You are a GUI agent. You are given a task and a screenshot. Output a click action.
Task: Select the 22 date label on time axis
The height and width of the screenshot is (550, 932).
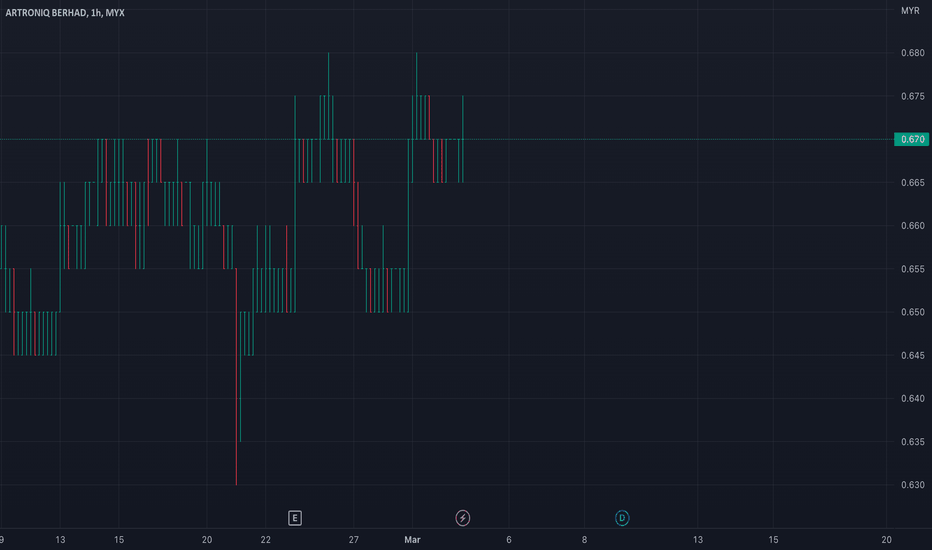click(x=265, y=540)
